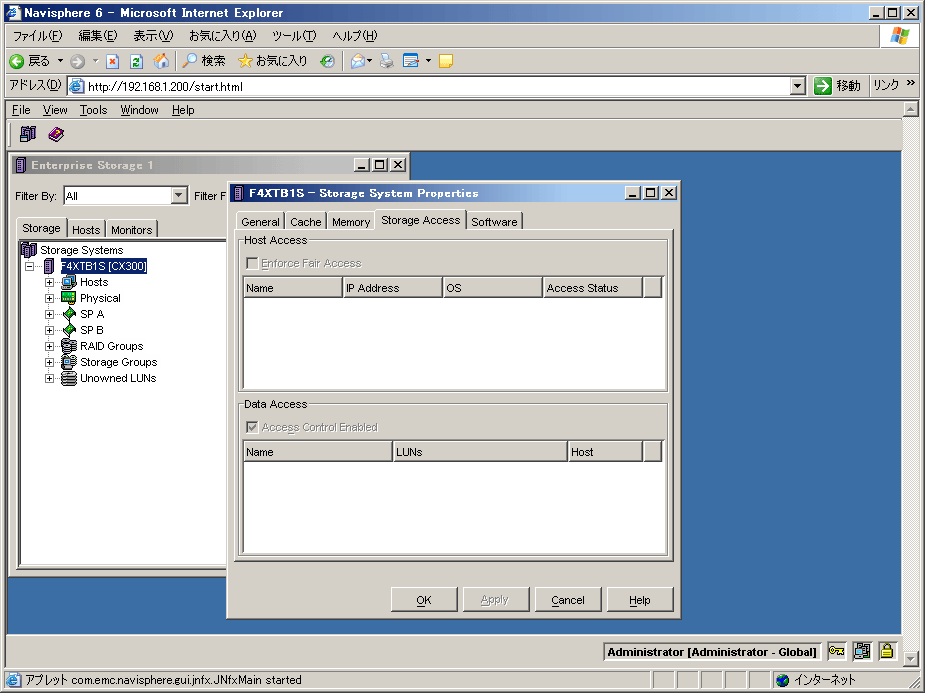
Task: Click the IE Stop toolbar icon
Action: pos(113,61)
